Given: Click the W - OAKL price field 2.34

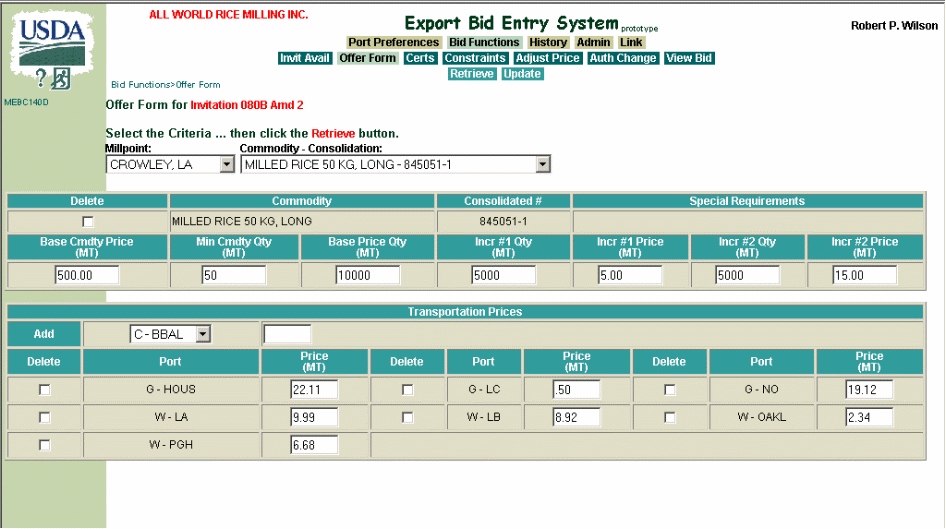Looking at the screenshot, I should [869, 417].
